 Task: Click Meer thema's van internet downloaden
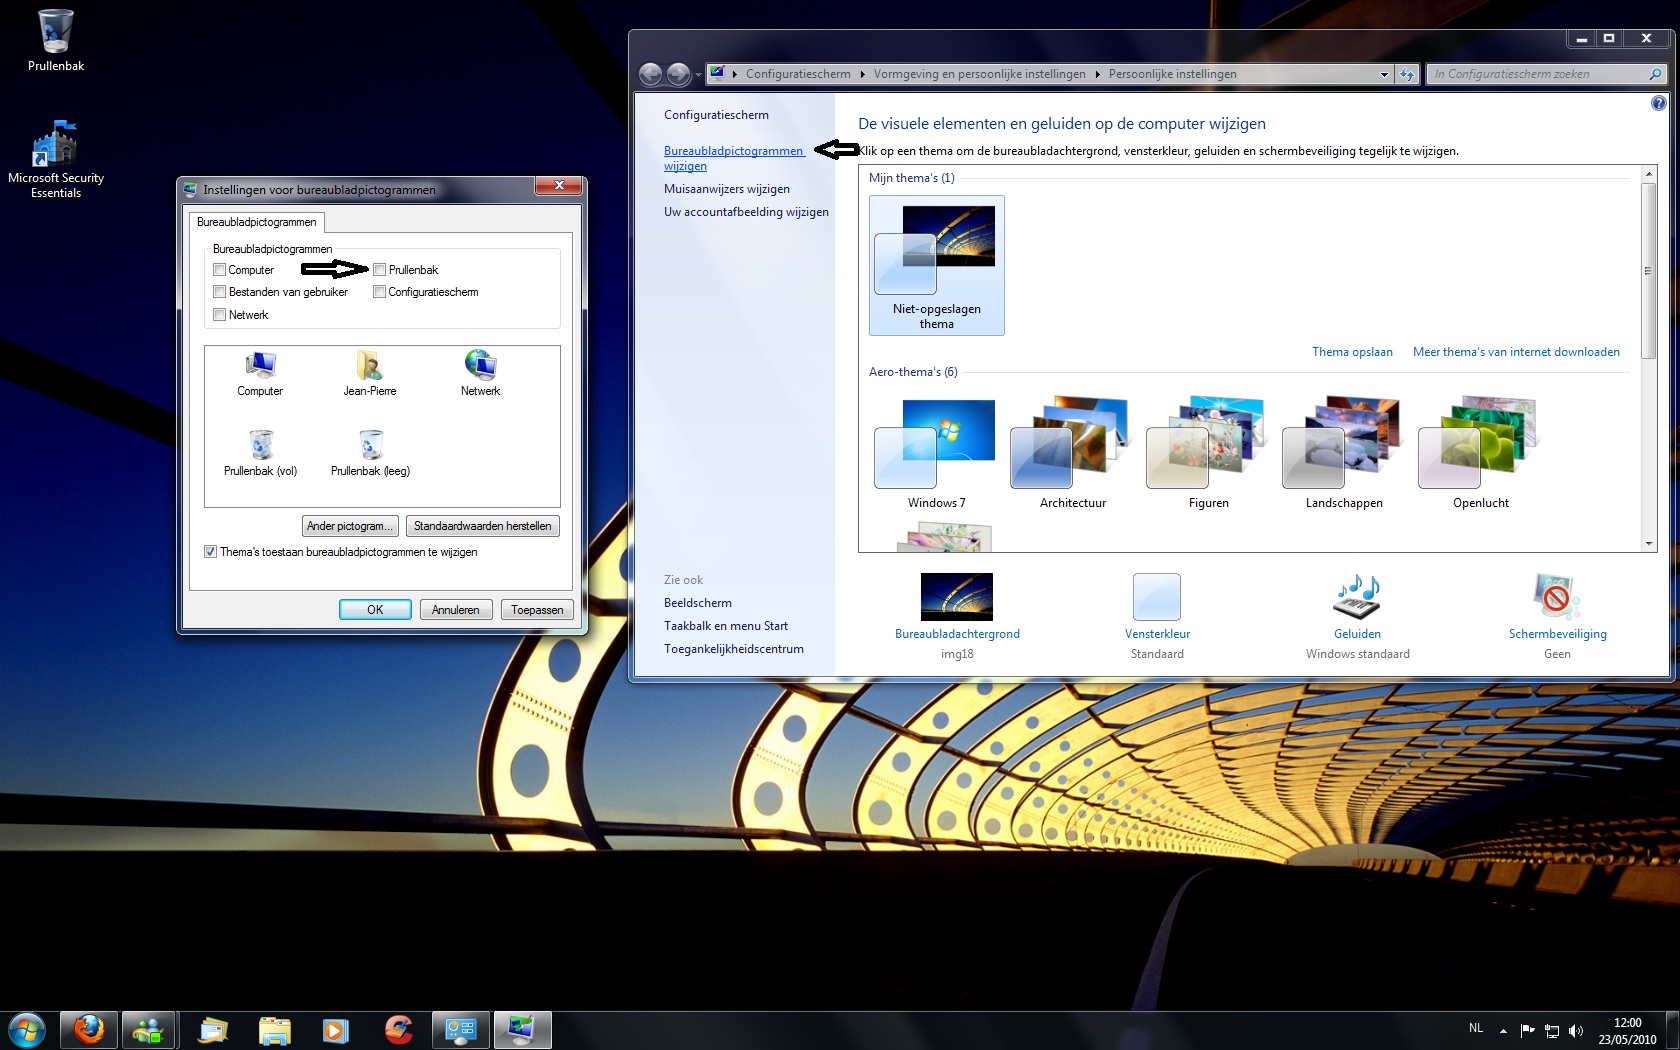tap(1516, 352)
